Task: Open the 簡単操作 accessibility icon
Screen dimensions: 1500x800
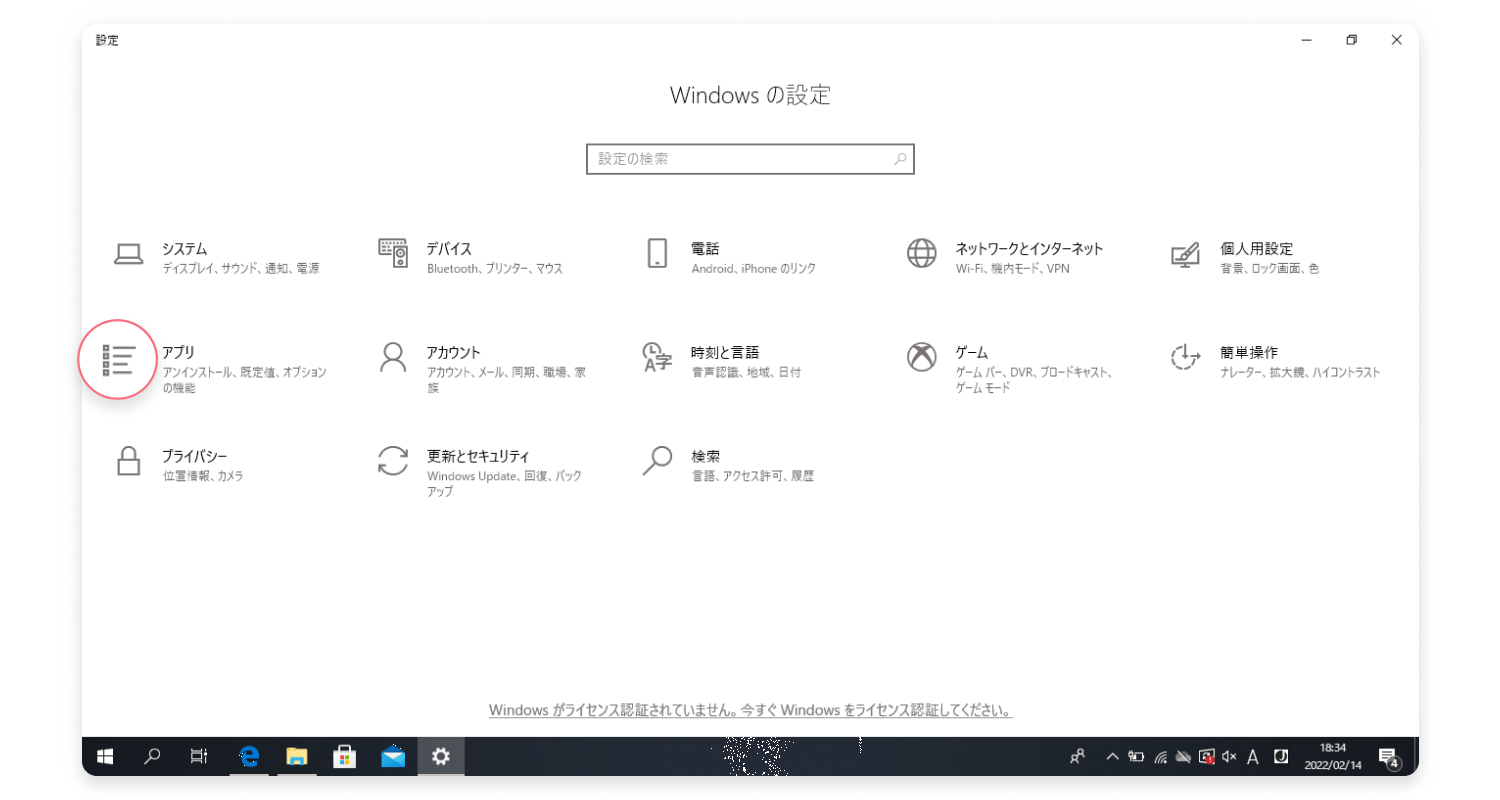Action: coord(1185,358)
